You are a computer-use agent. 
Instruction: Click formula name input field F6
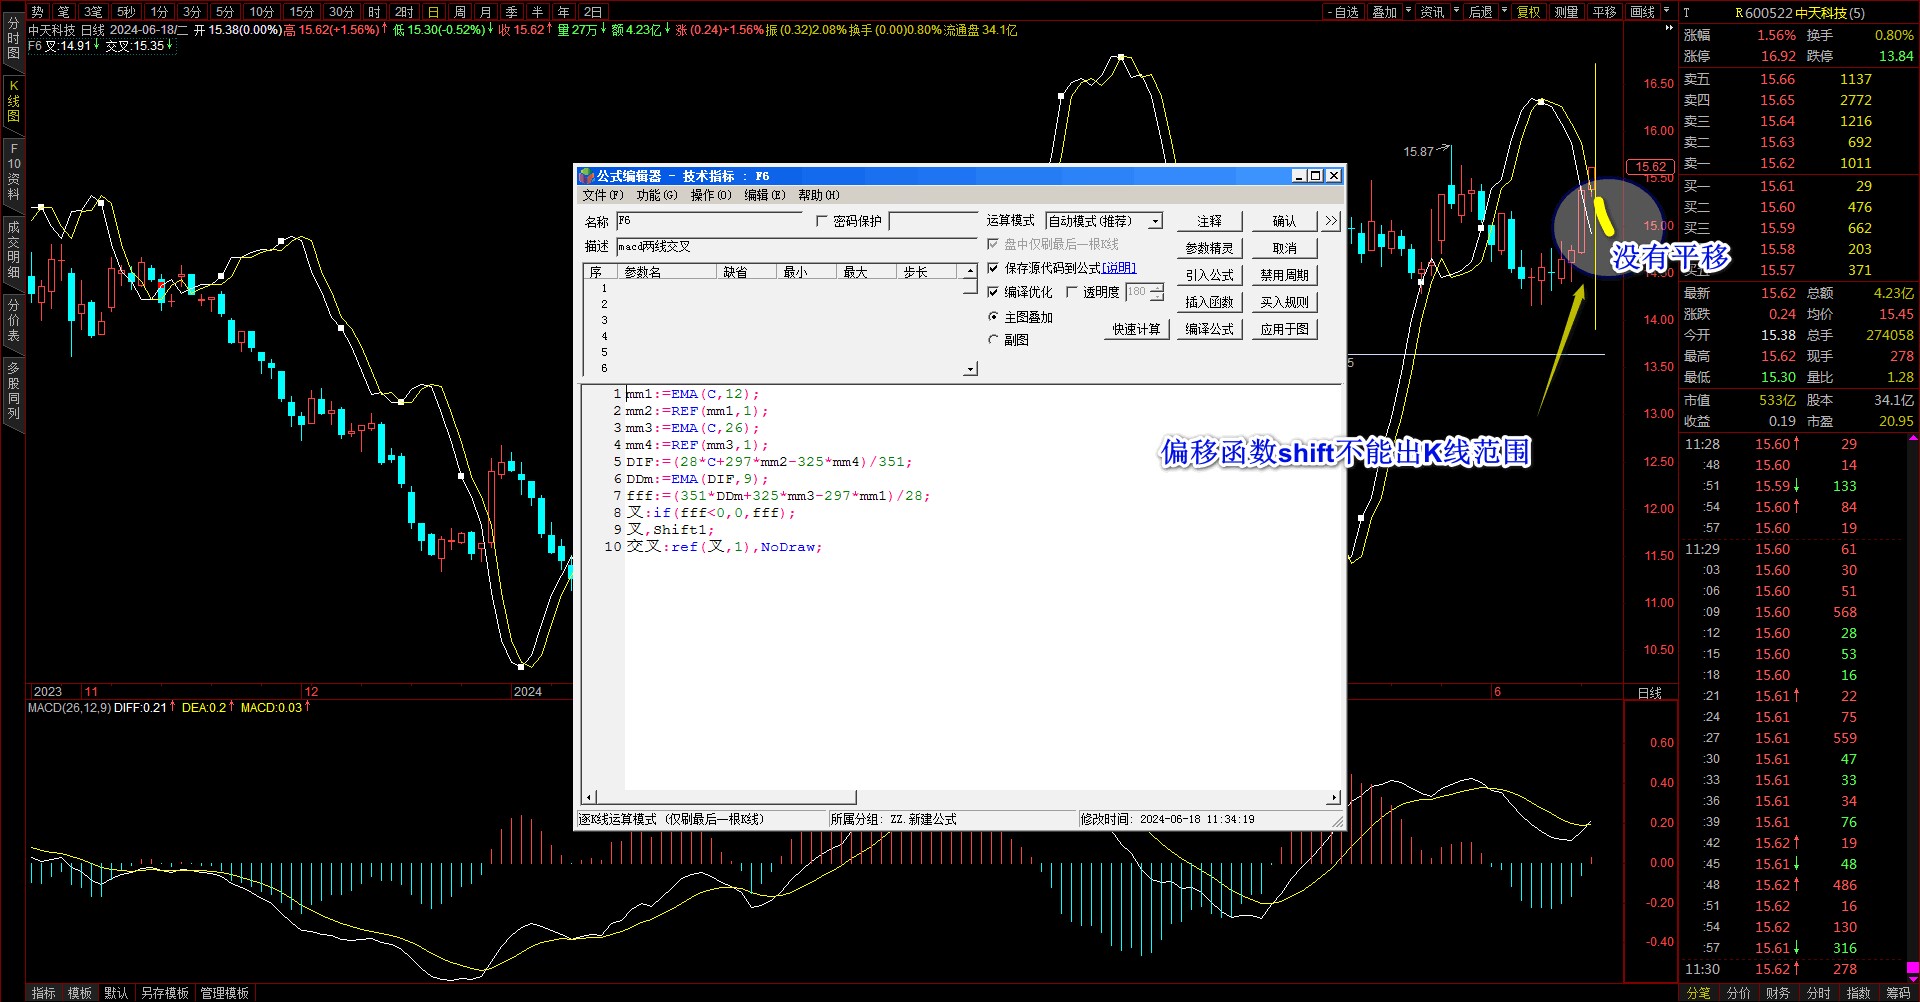point(708,221)
